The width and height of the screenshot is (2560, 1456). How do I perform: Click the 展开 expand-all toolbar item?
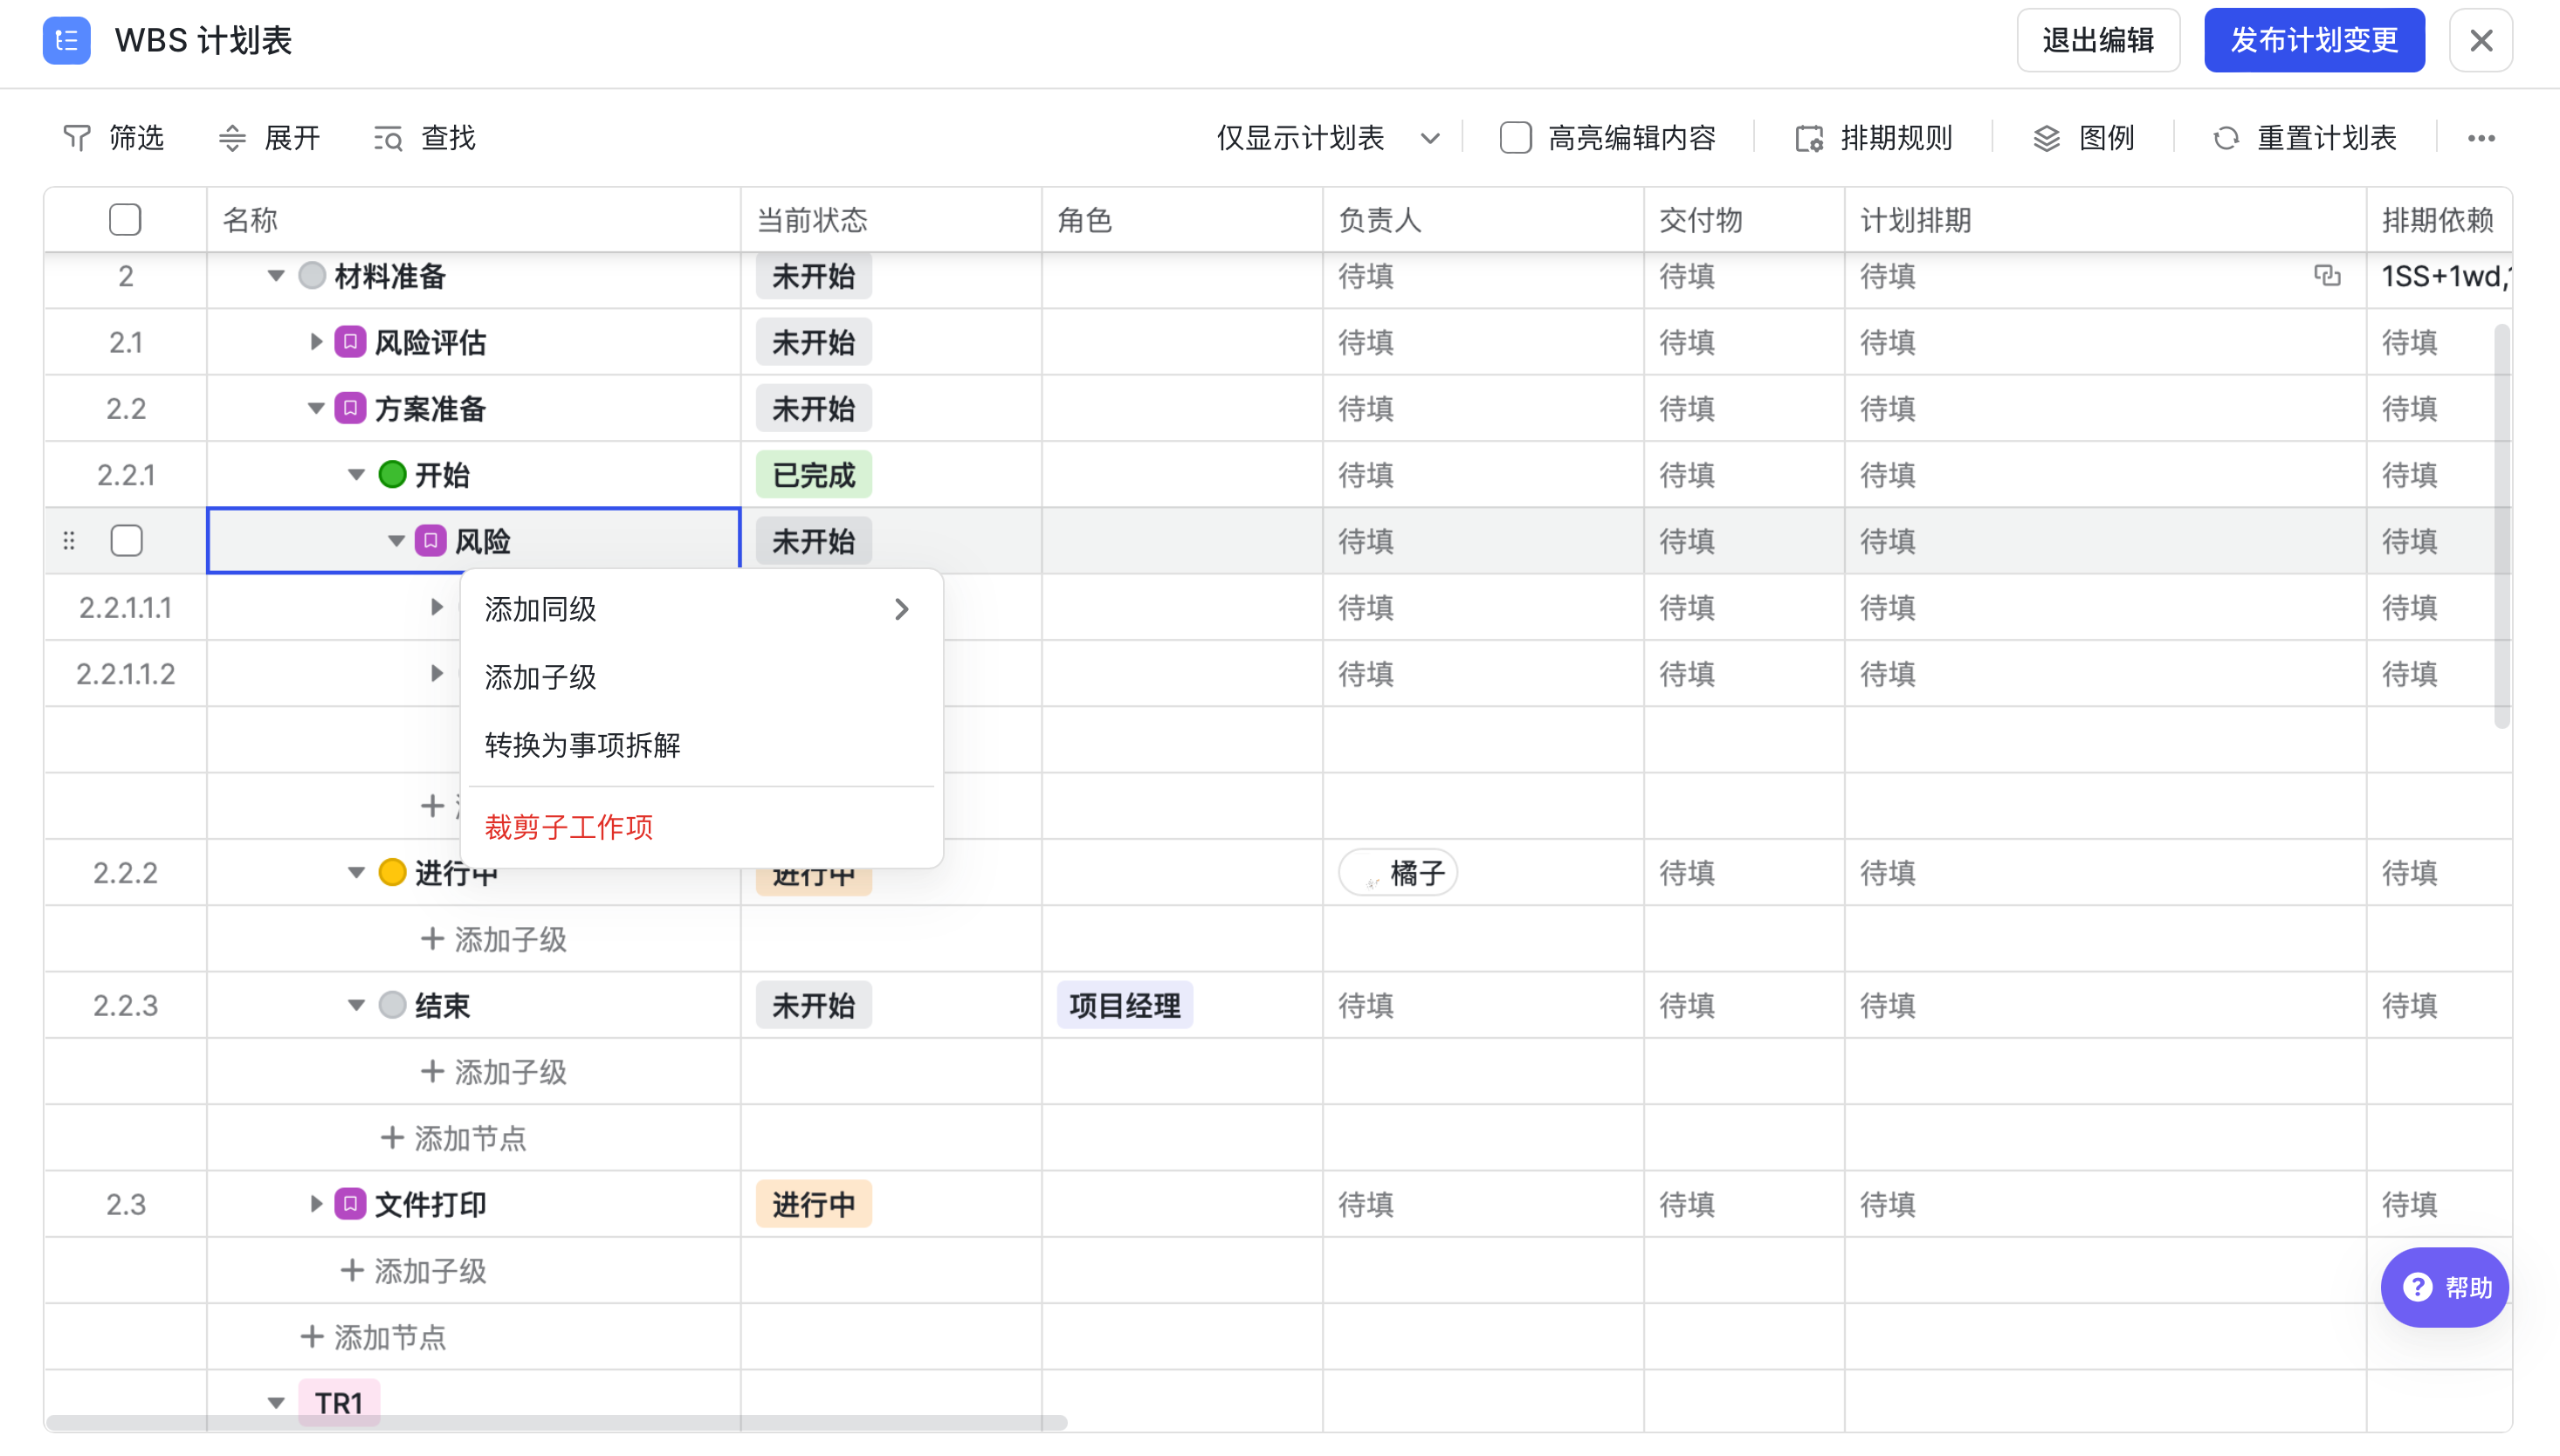tap(269, 137)
